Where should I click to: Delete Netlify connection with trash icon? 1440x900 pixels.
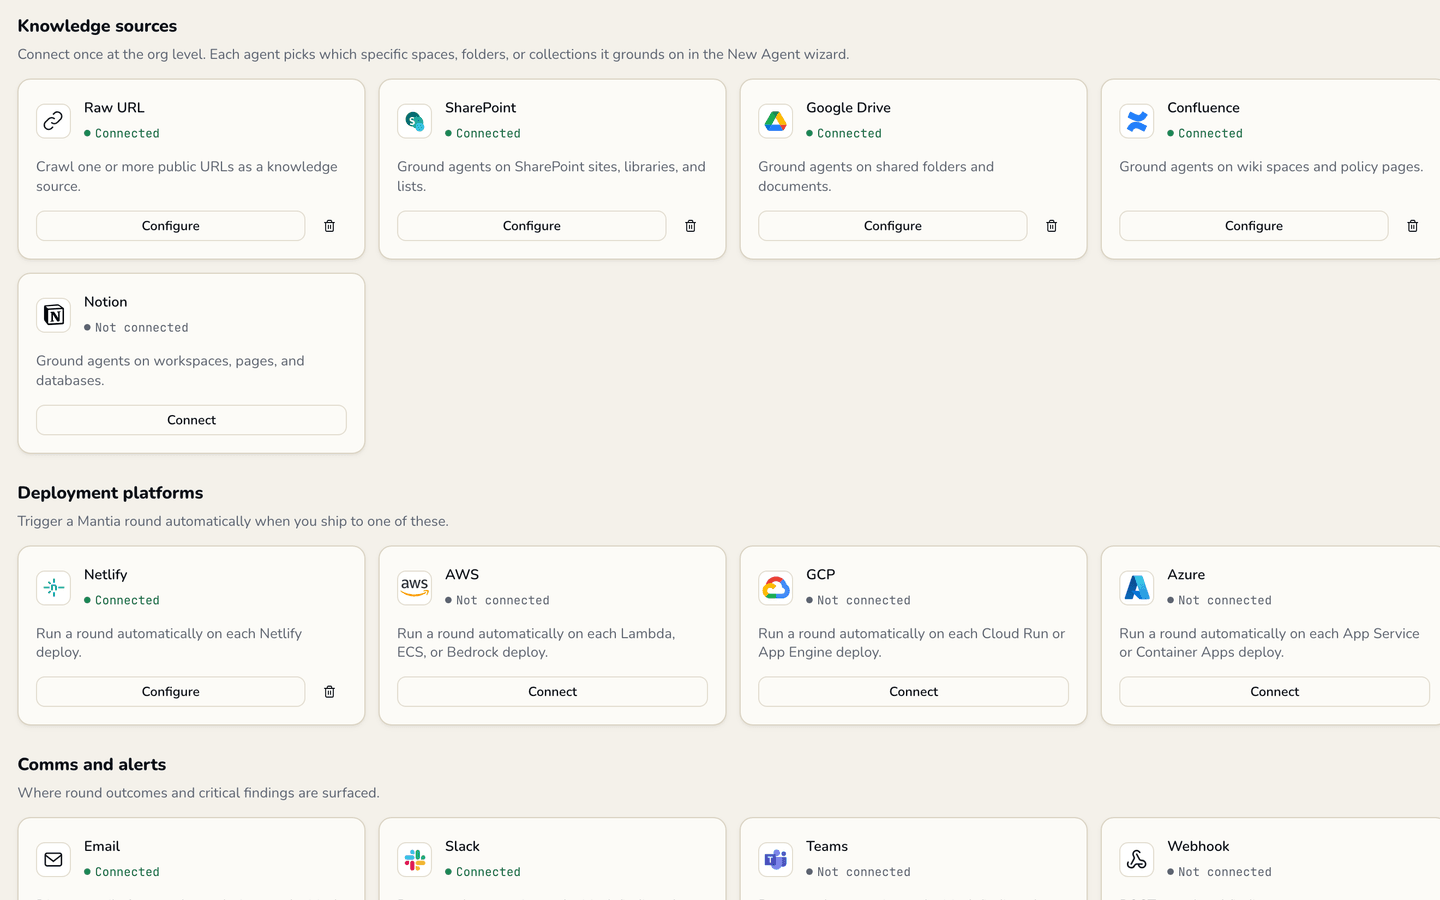tap(329, 692)
